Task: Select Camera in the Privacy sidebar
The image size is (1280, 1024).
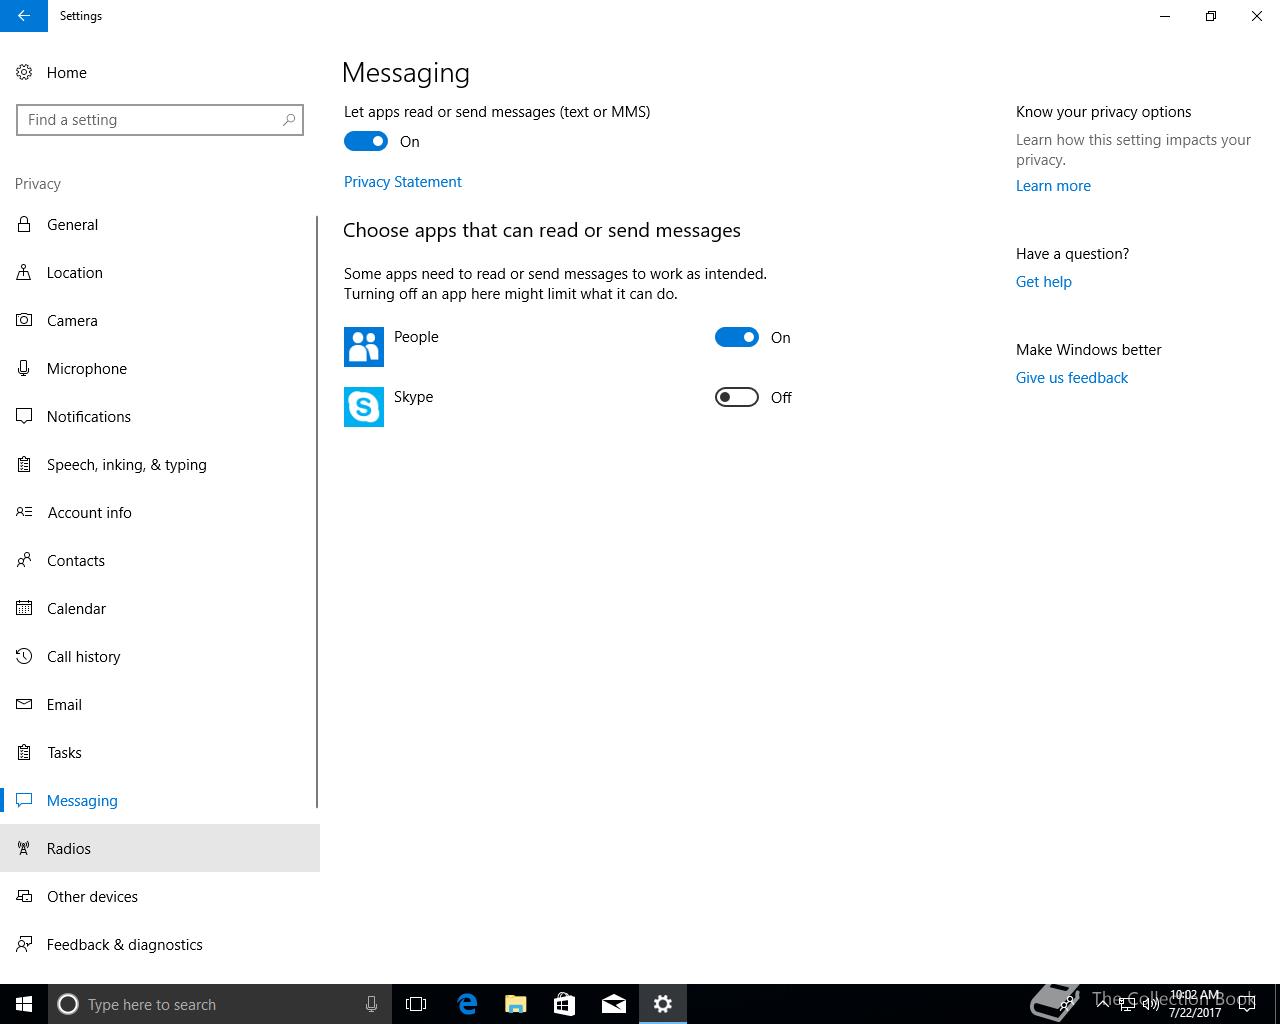Action: pos(72,321)
